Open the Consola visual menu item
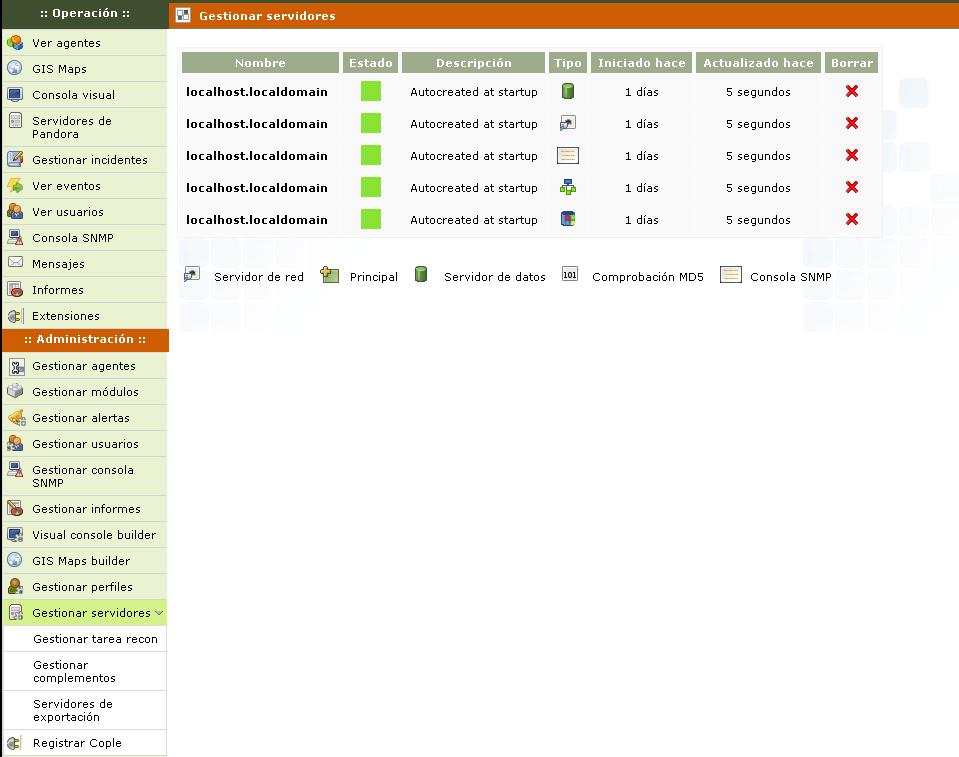 (73, 95)
